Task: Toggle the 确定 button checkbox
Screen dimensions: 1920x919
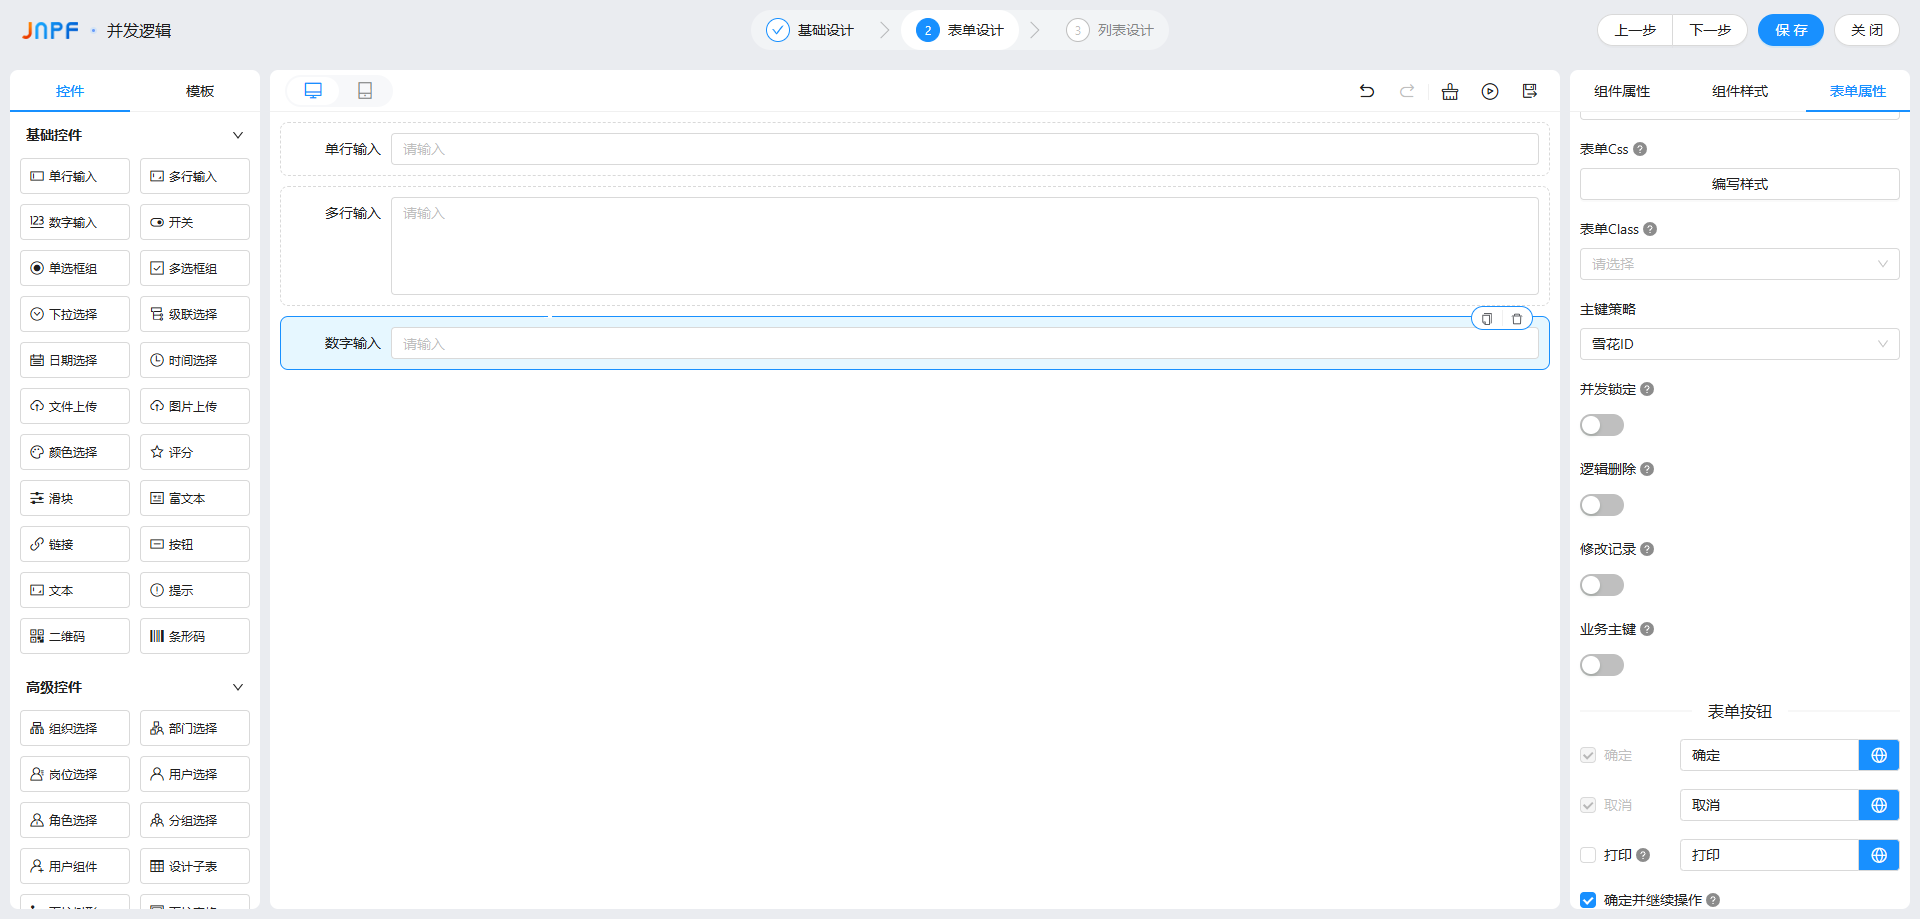Action: tap(1588, 755)
